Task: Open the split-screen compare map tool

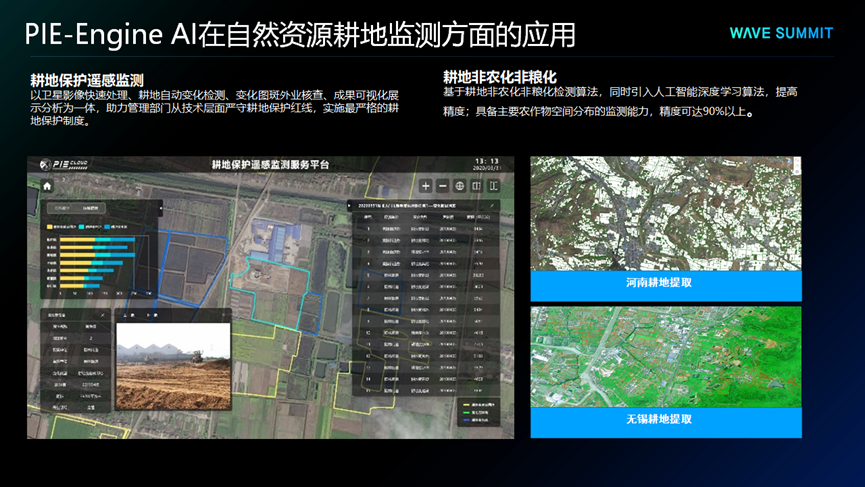Action: tap(477, 186)
